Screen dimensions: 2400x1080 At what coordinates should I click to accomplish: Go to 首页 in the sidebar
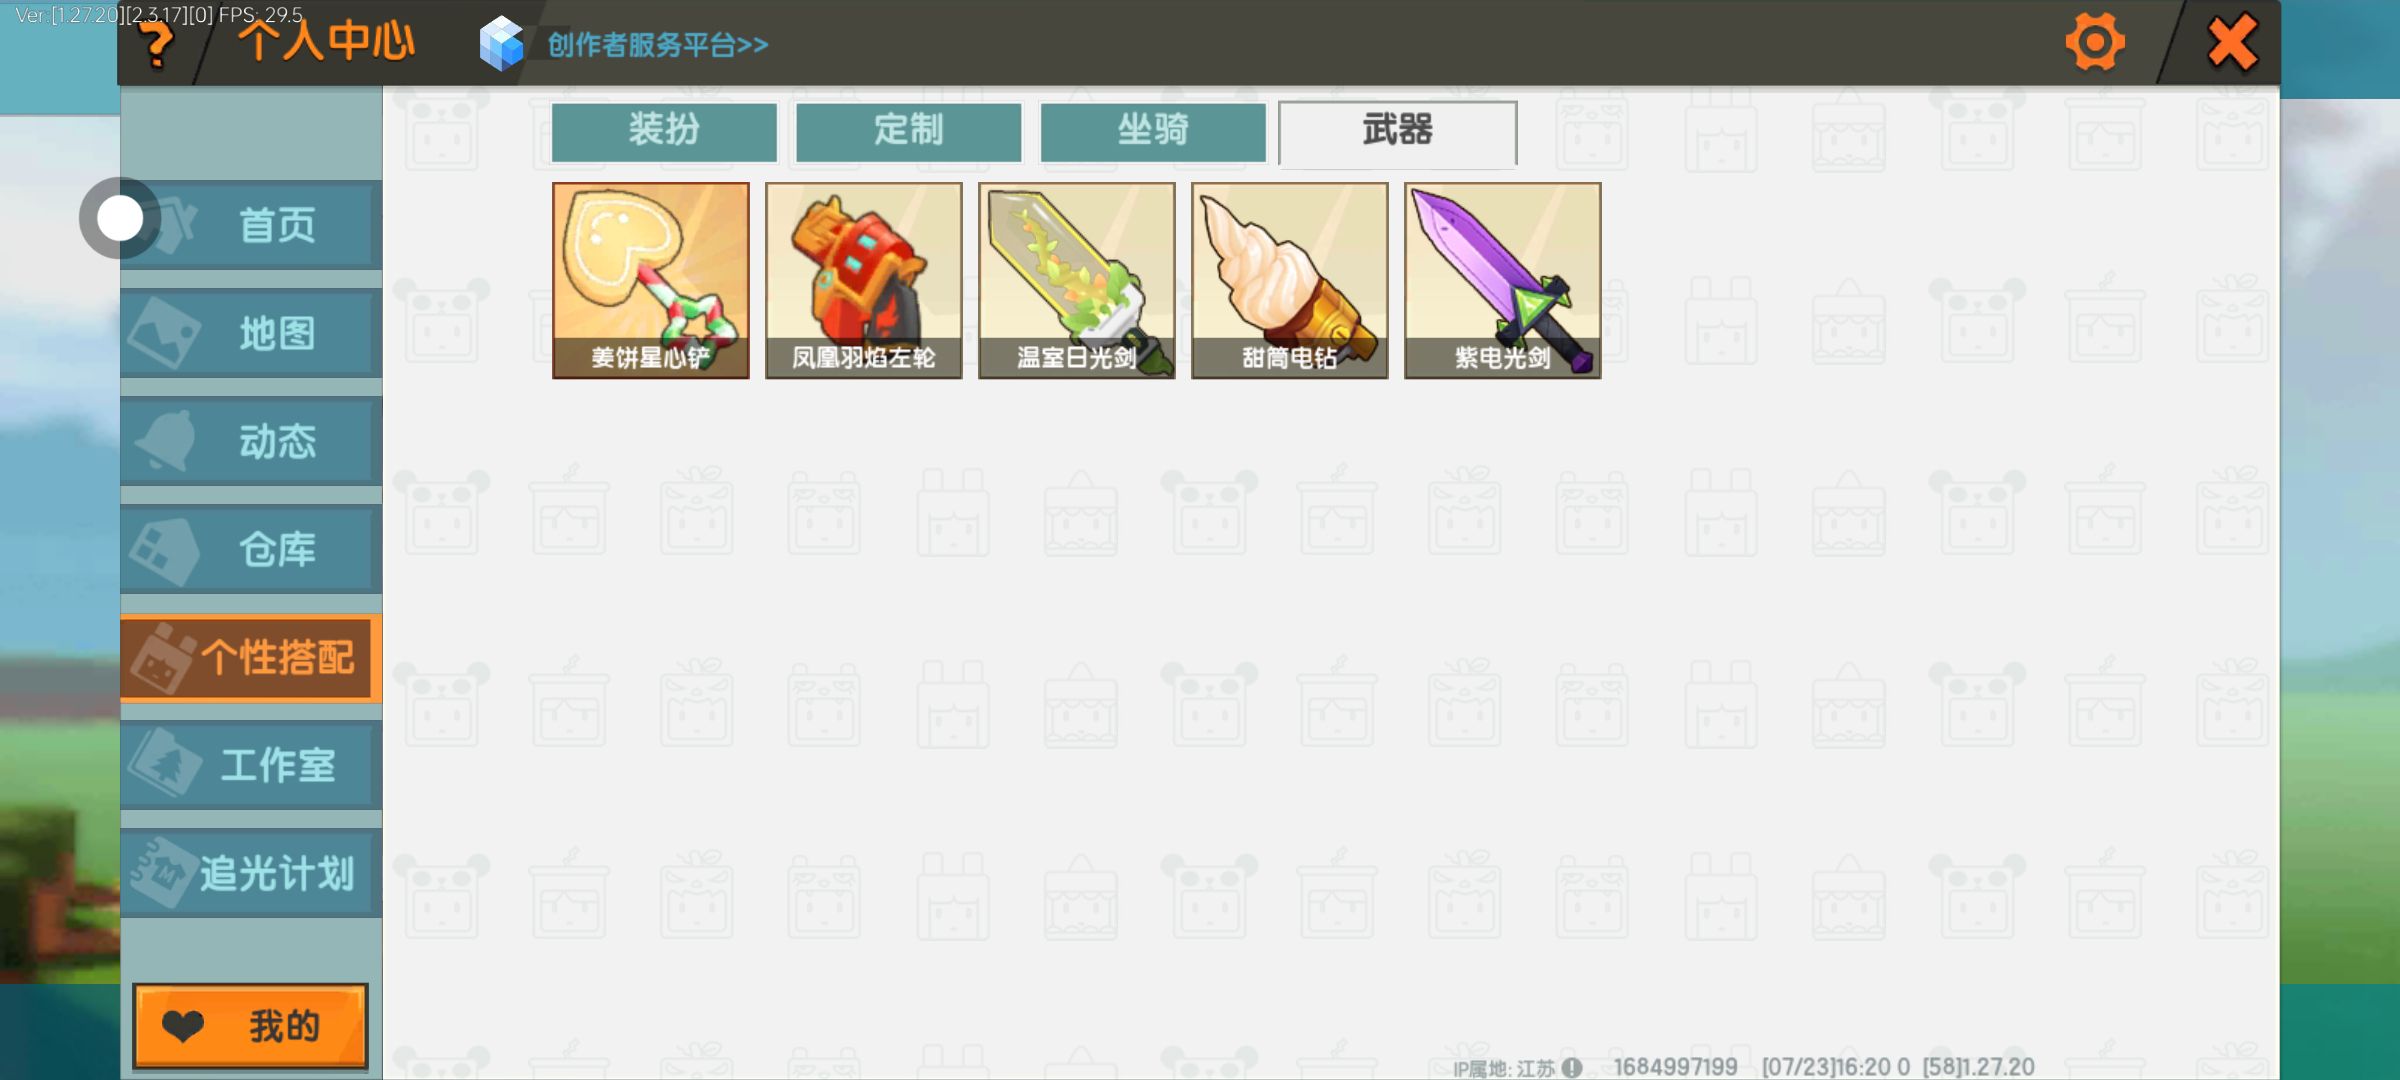click(251, 225)
